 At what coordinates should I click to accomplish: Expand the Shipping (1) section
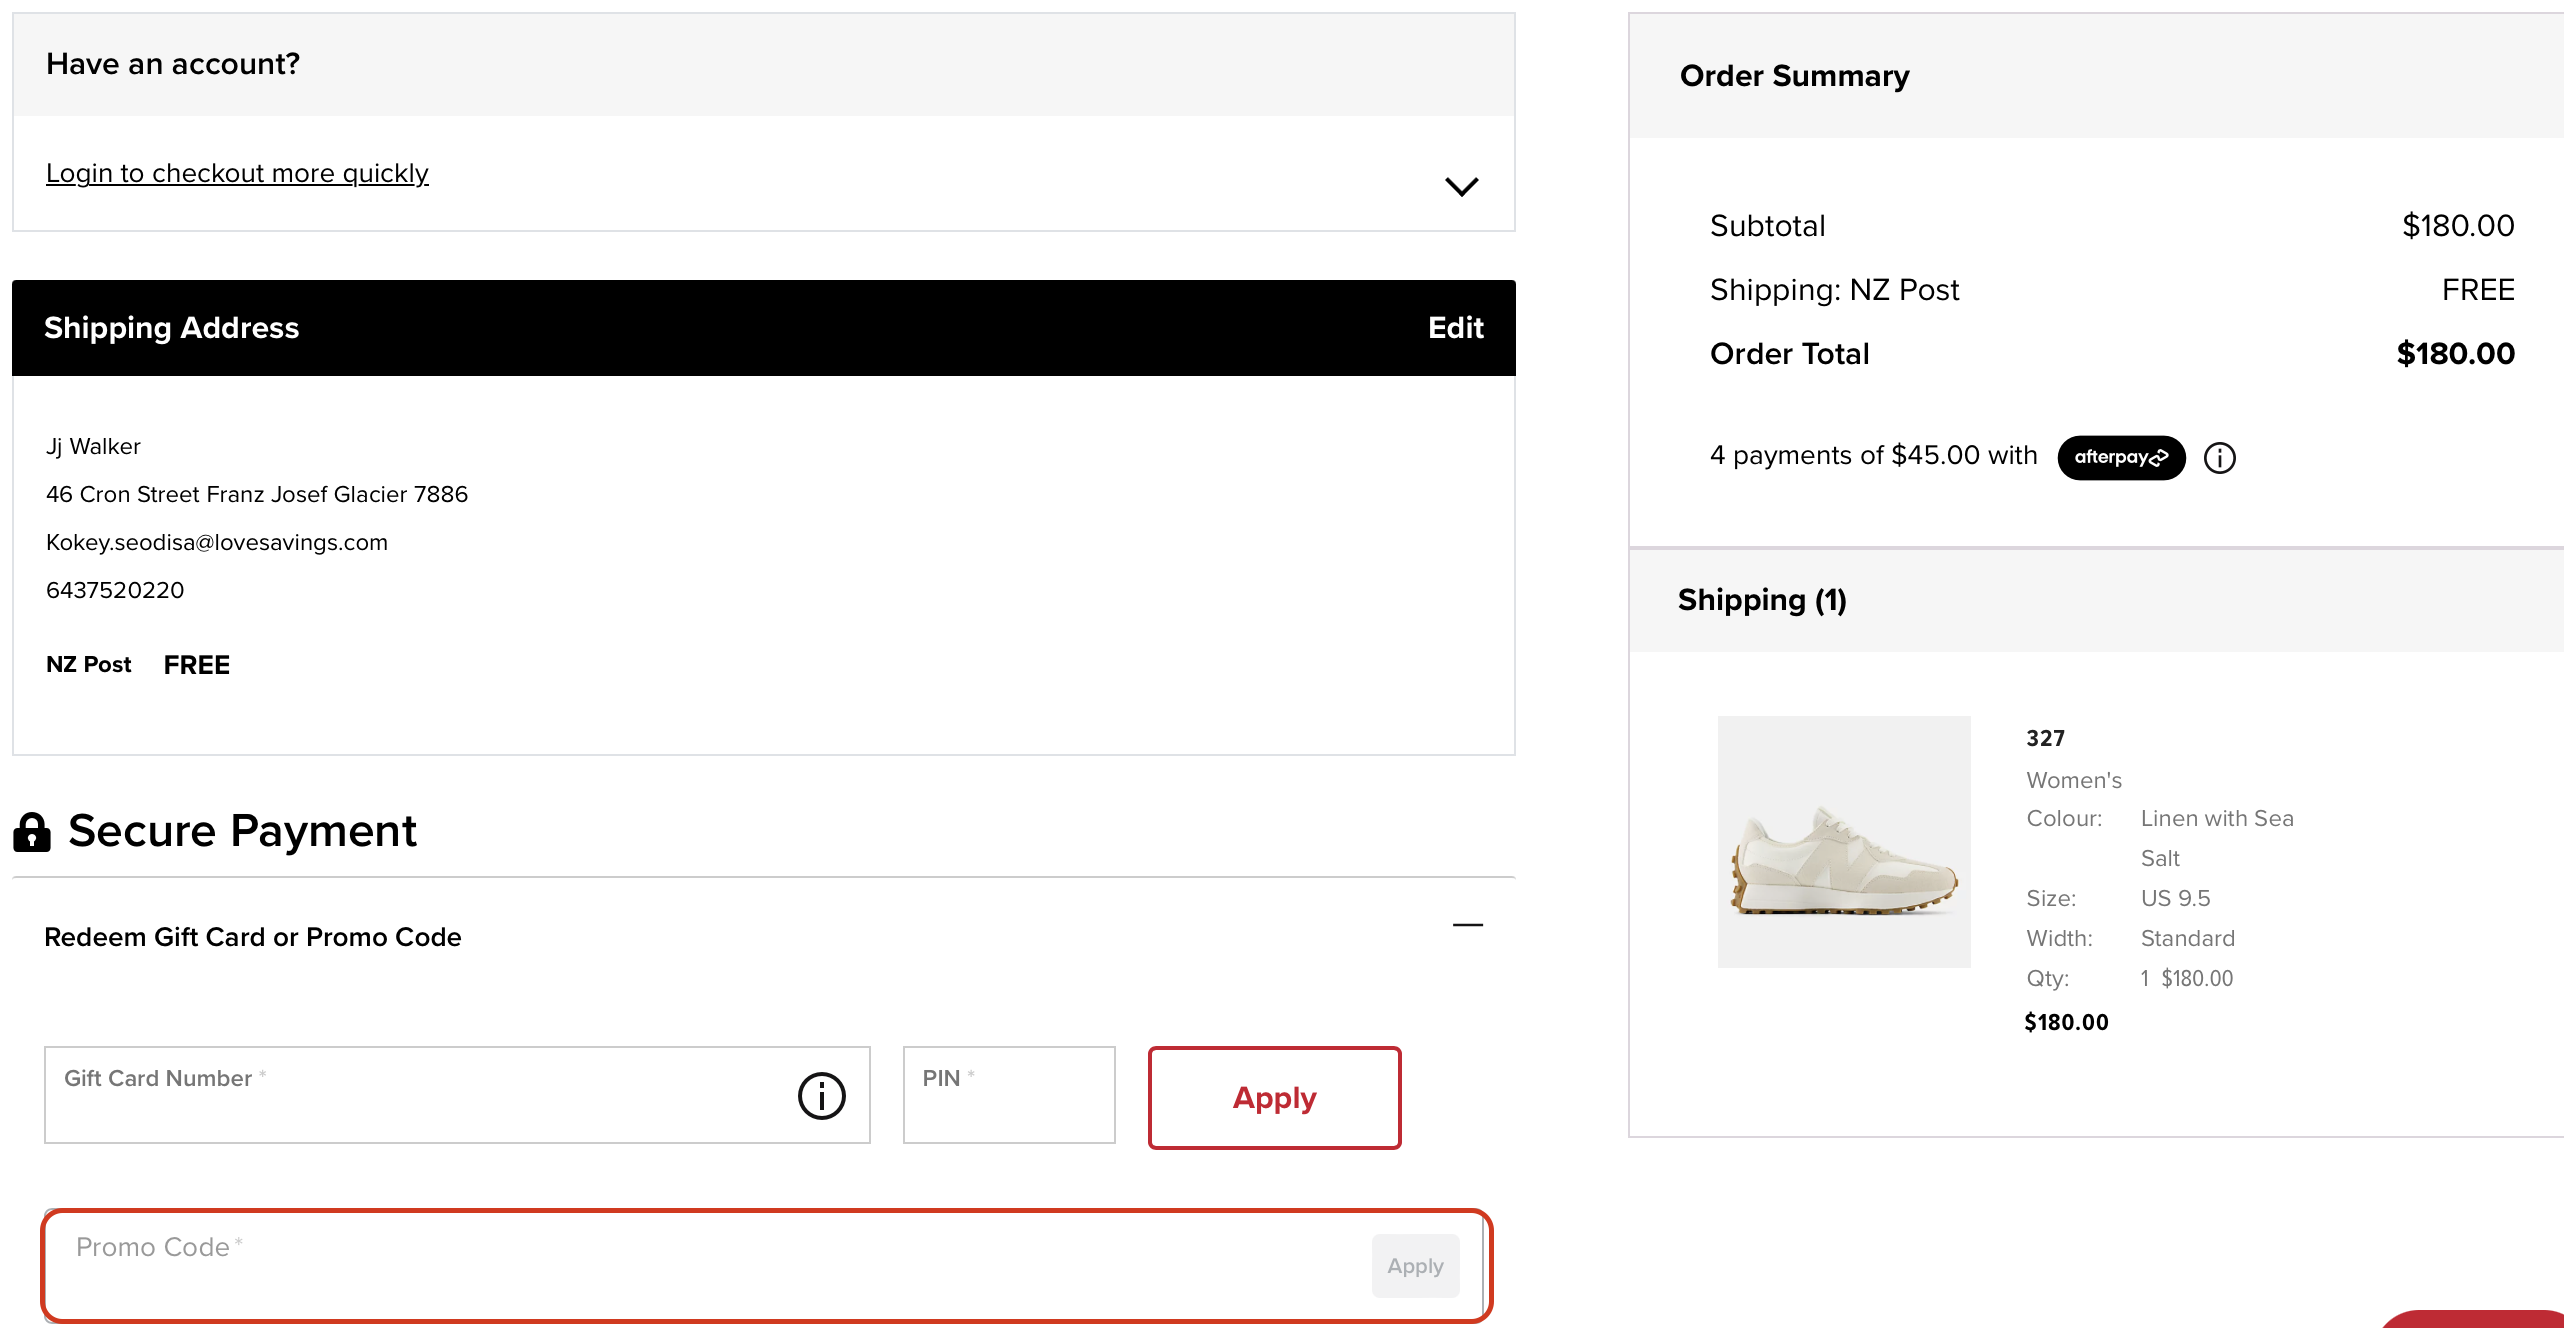pos(1762,600)
